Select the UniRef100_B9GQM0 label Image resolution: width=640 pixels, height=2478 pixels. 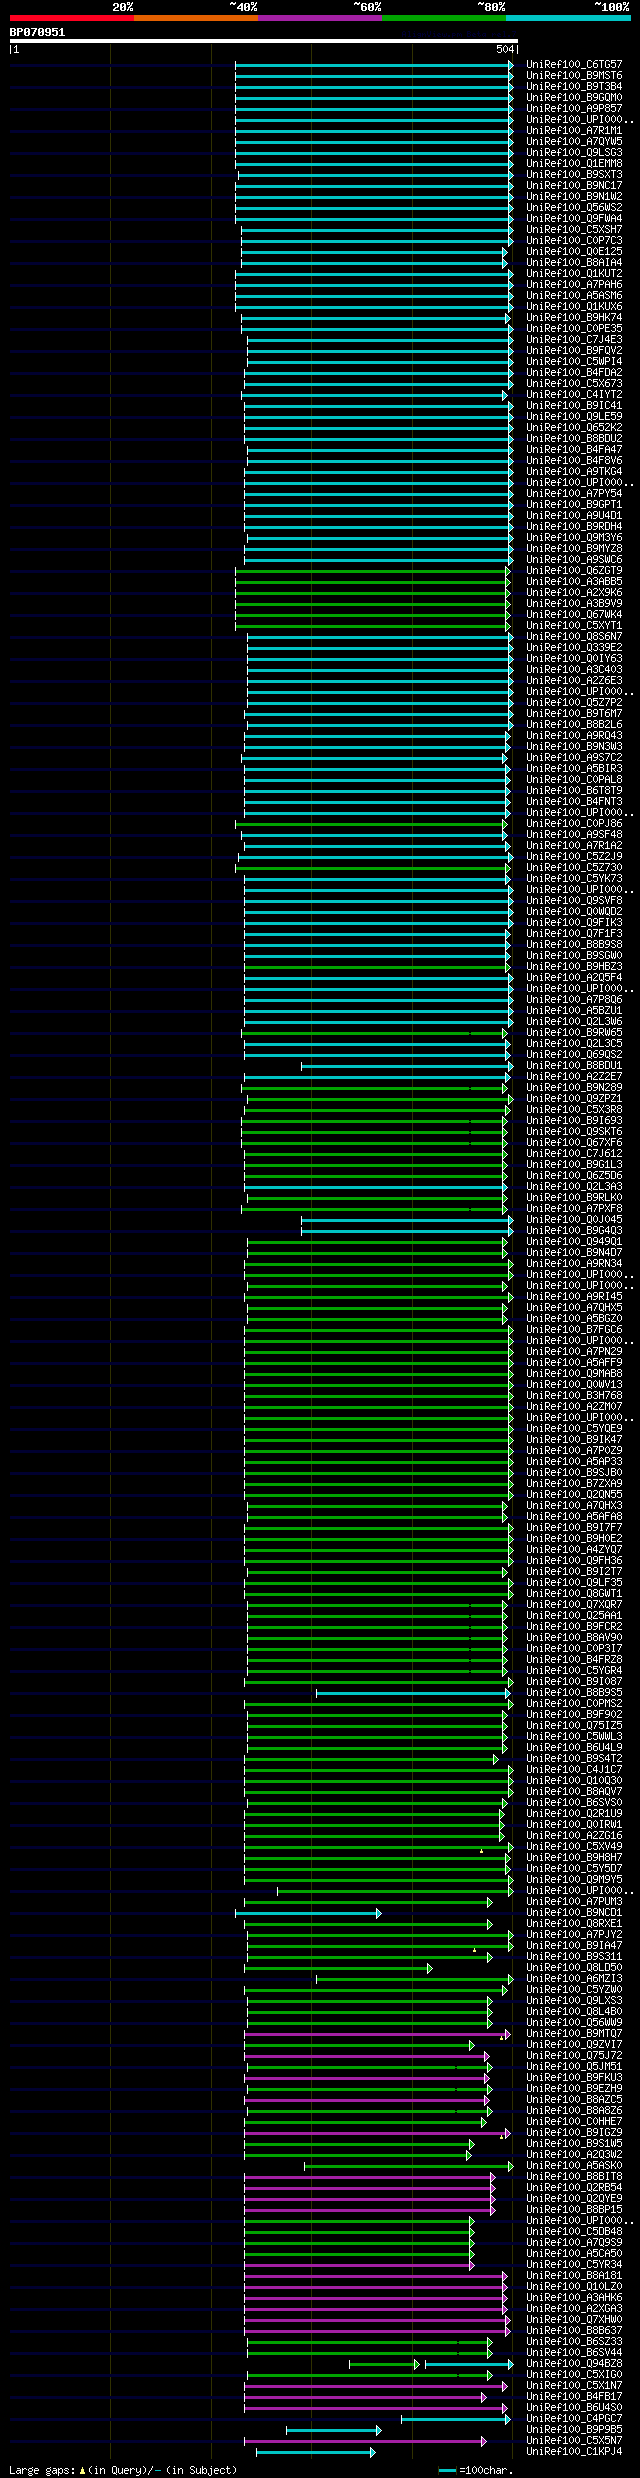[x=574, y=97]
